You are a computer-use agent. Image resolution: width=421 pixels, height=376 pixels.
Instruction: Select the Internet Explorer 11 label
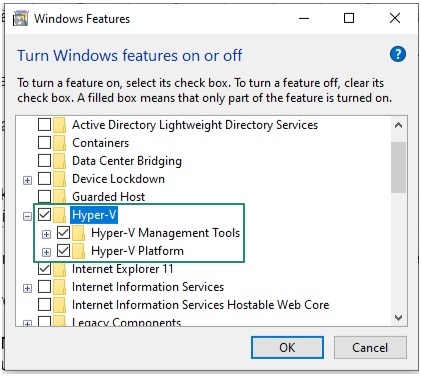tap(123, 269)
